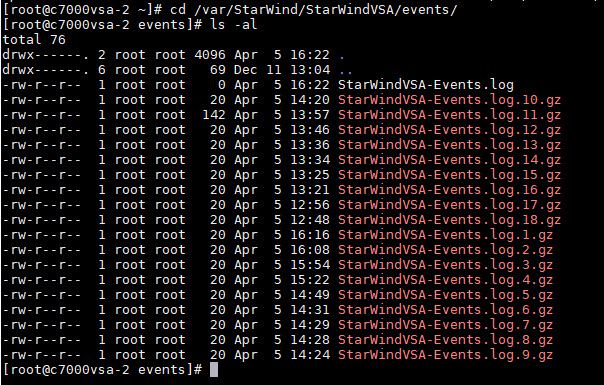Screen dimensions: 604x385
Task: Select StarWindVSA-Events.log.10.gz file name
Action: click(x=449, y=100)
